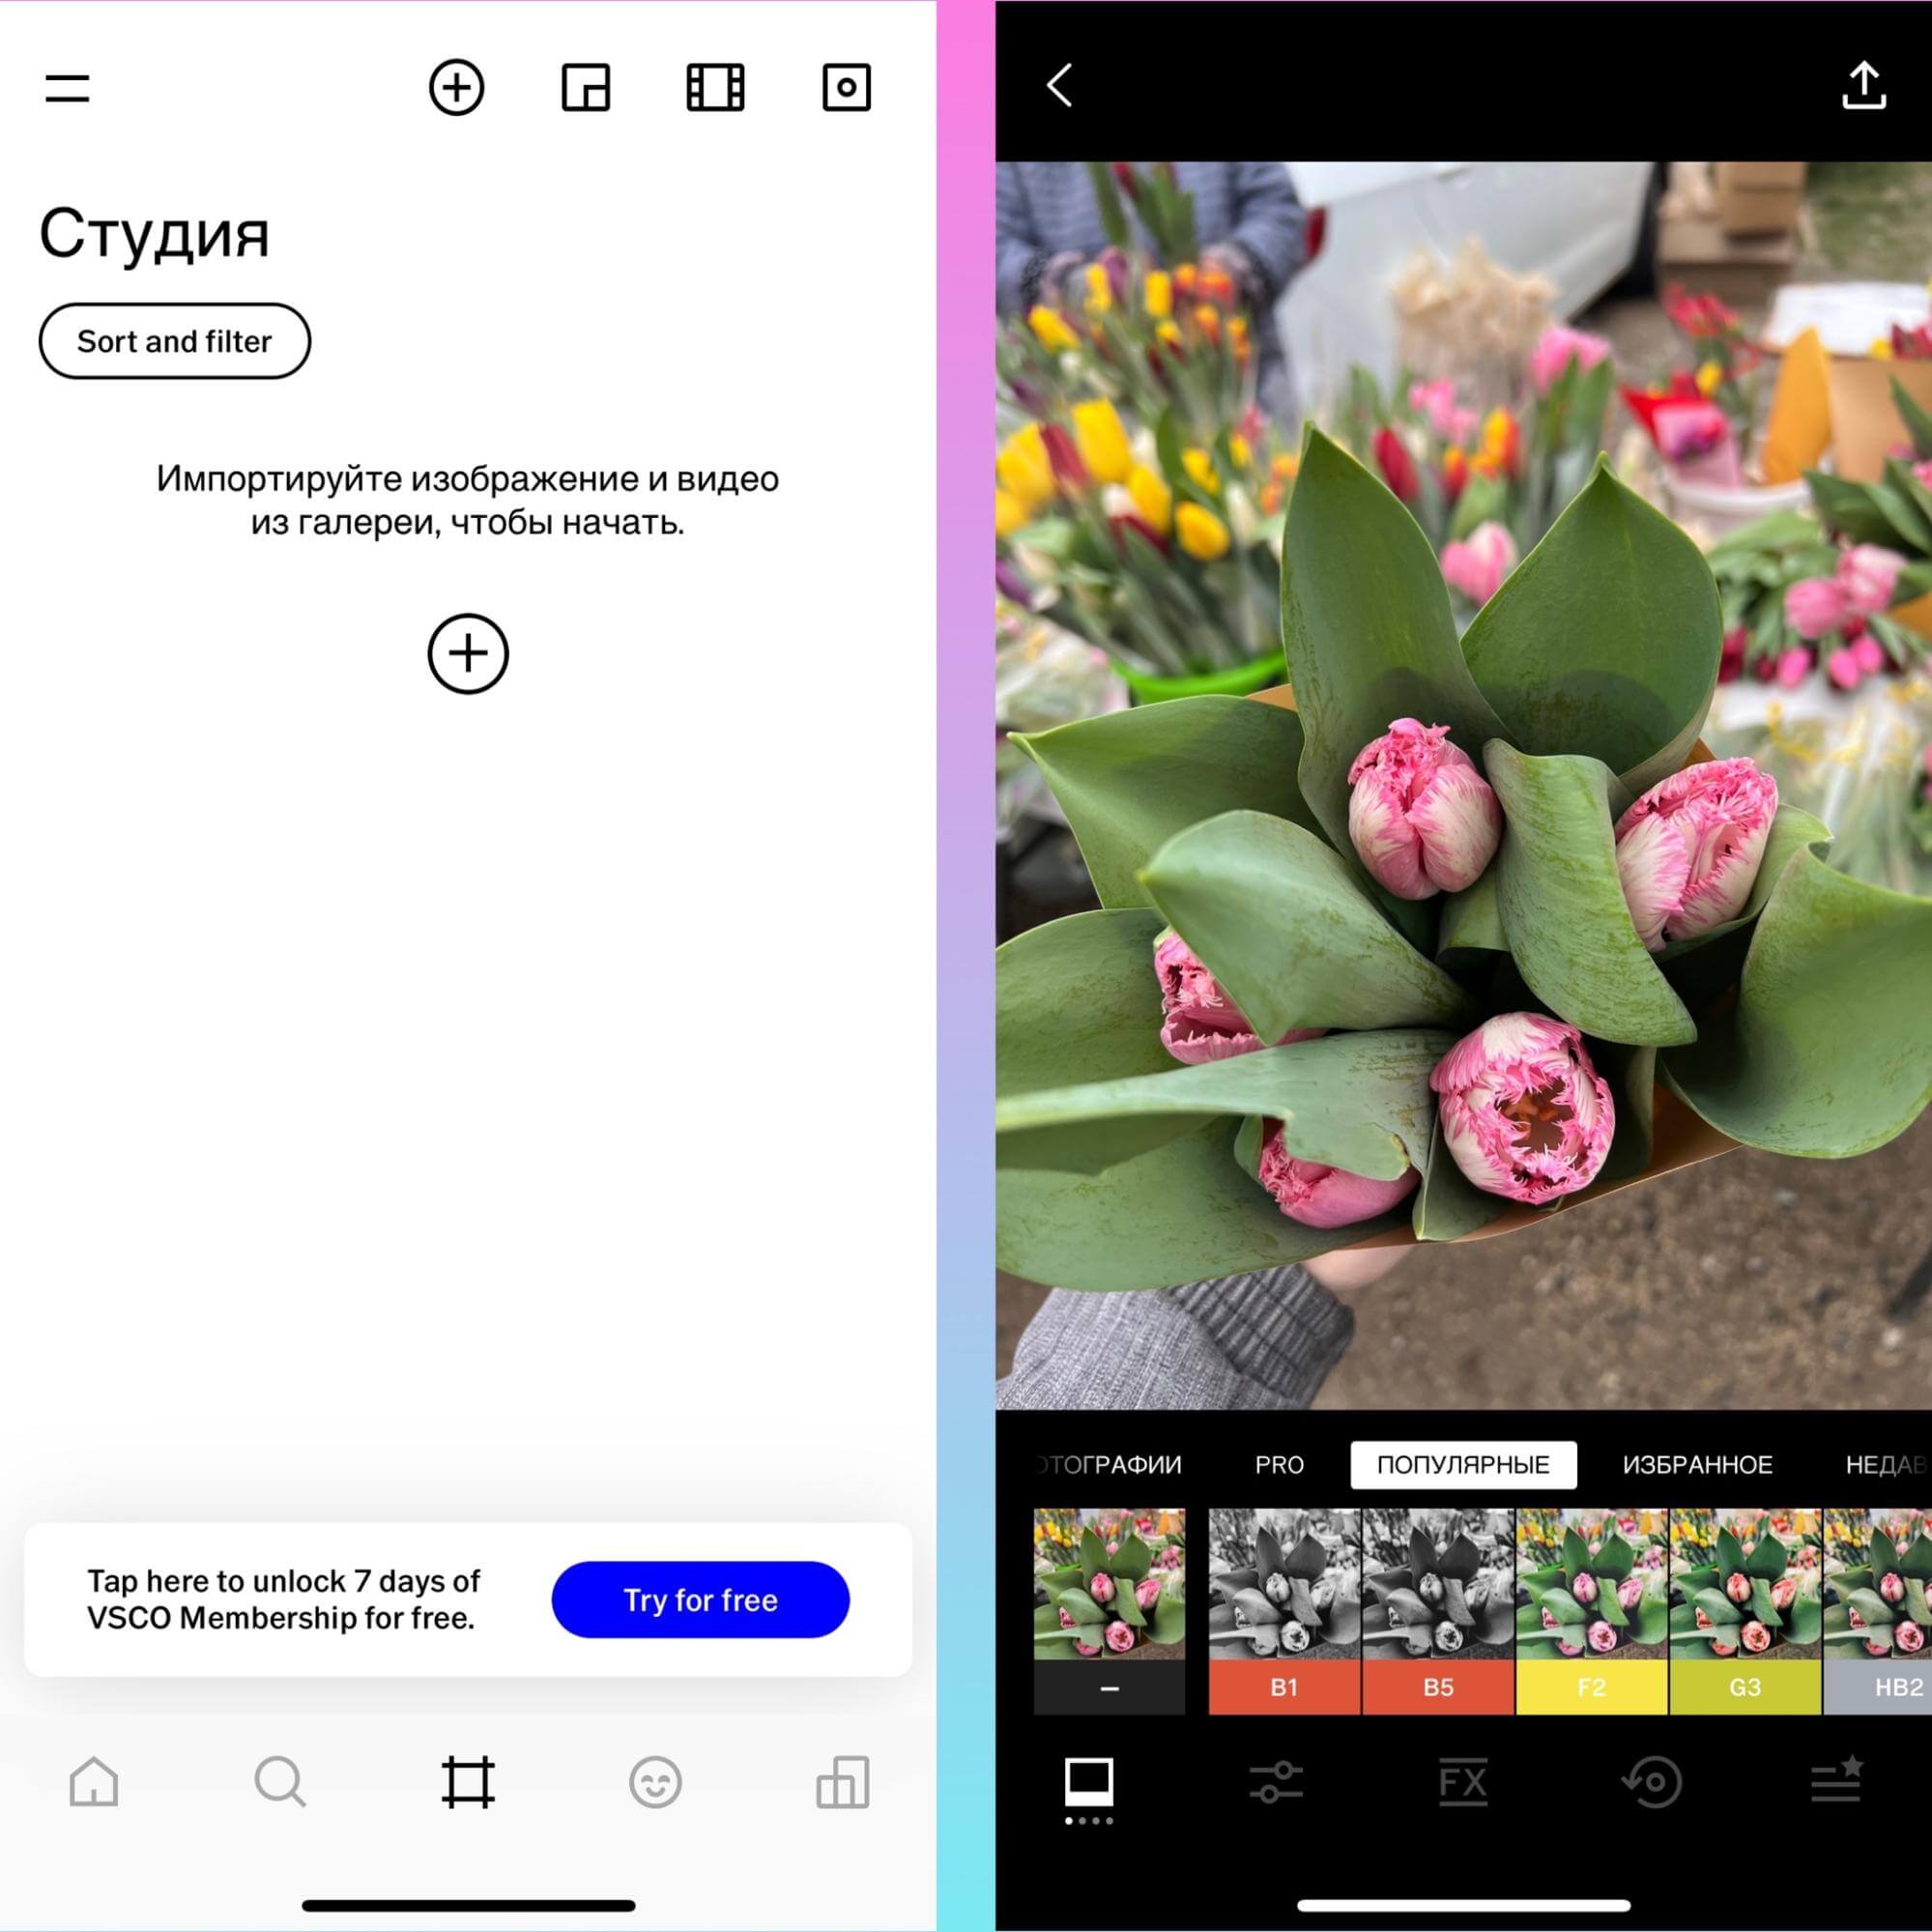
Task: Switch to the ИЗБРАННОЕ presets tab
Action: (x=1697, y=1465)
